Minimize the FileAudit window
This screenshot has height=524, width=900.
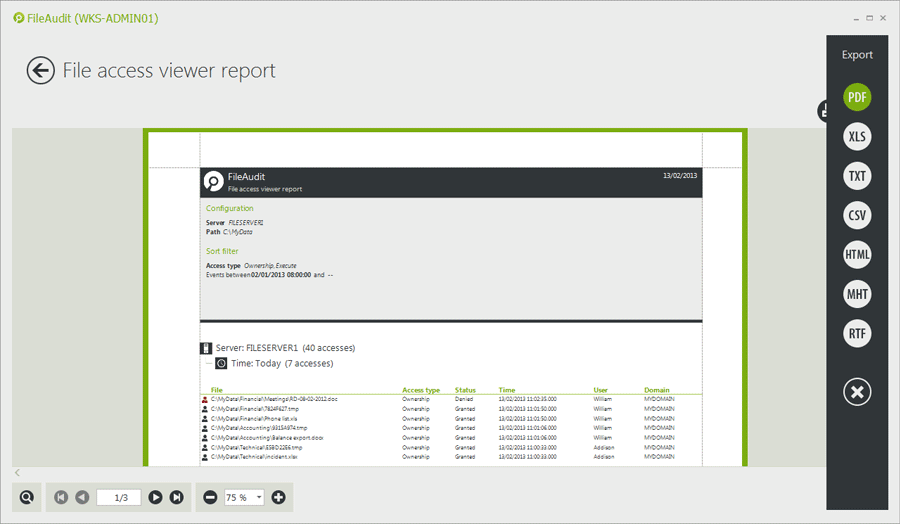point(856,18)
